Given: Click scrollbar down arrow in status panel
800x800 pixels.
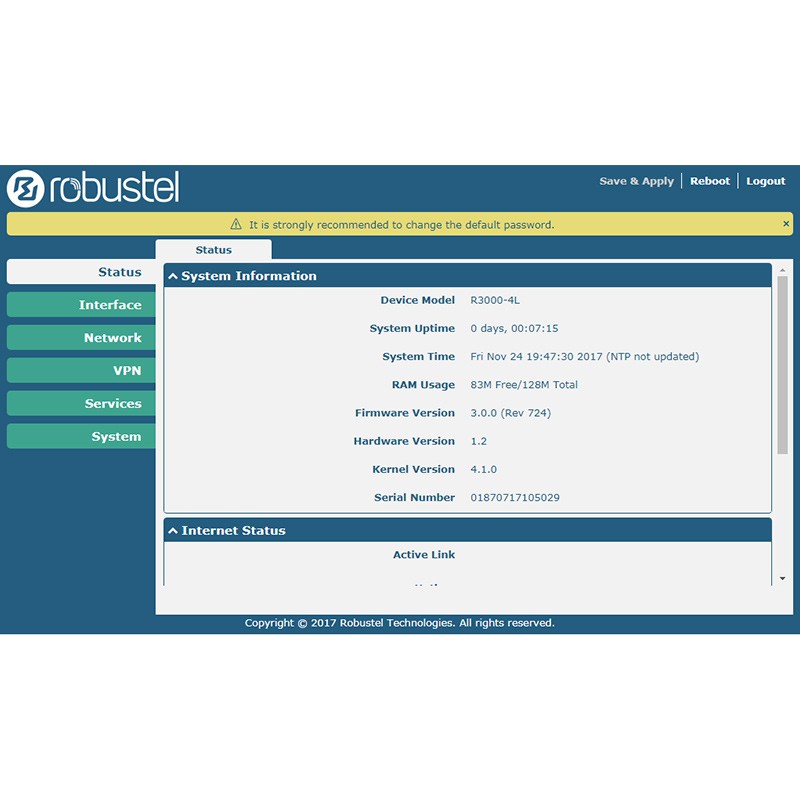Looking at the screenshot, I should [782, 578].
